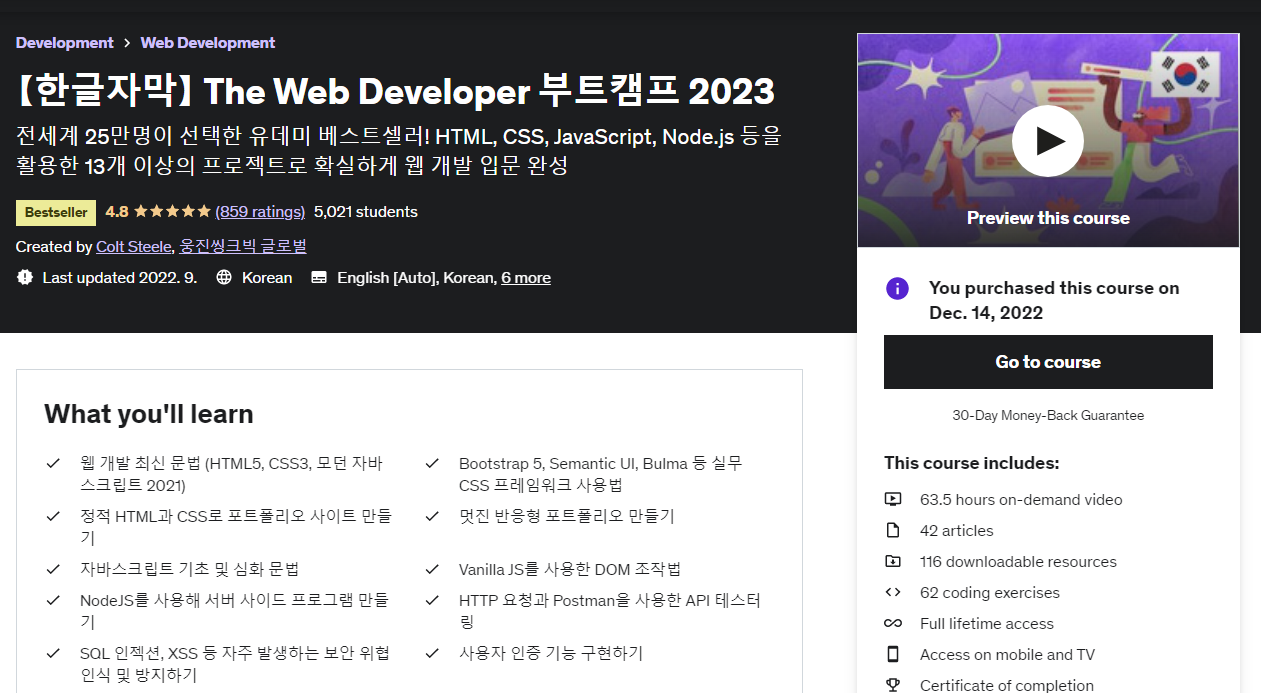
Task: Open instructor Colt Steele's profile
Action: (x=134, y=246)
